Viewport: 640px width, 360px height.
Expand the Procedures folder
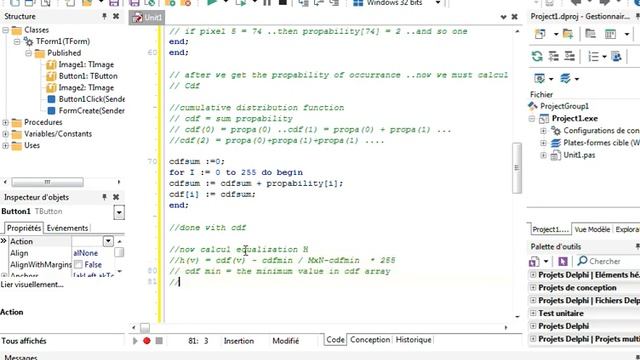[x=5, y=122]
